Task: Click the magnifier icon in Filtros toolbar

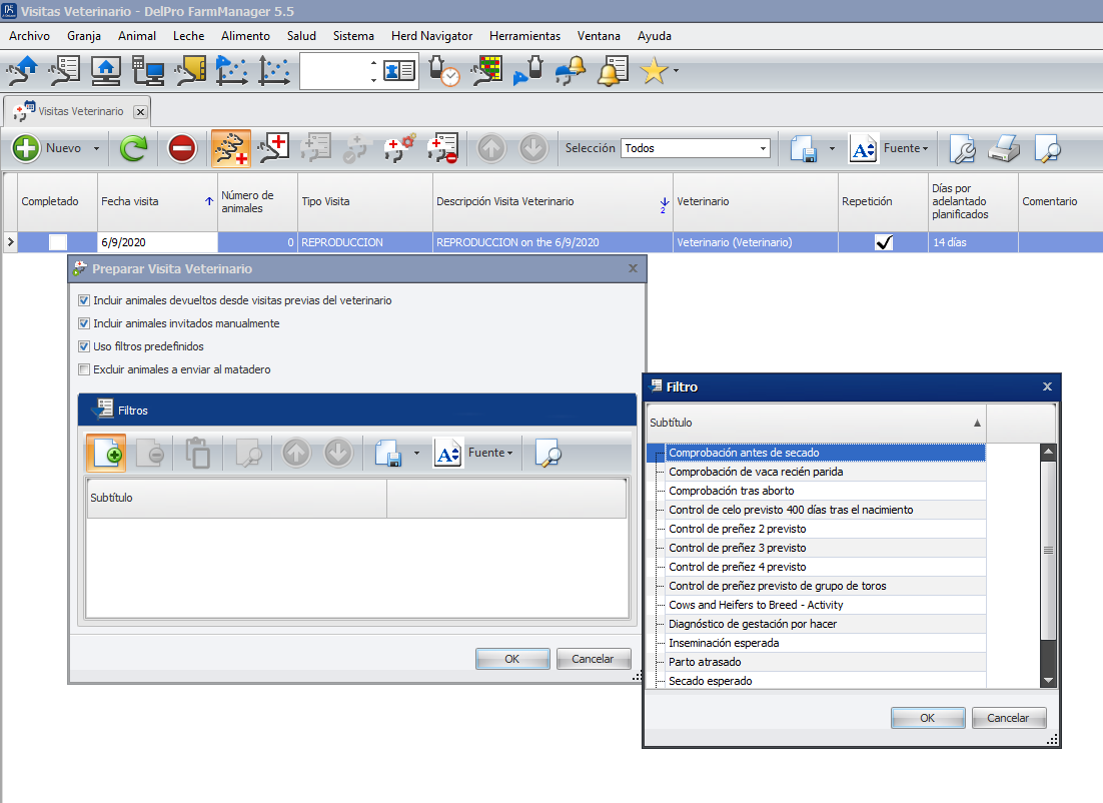Action: pos(548,454)
